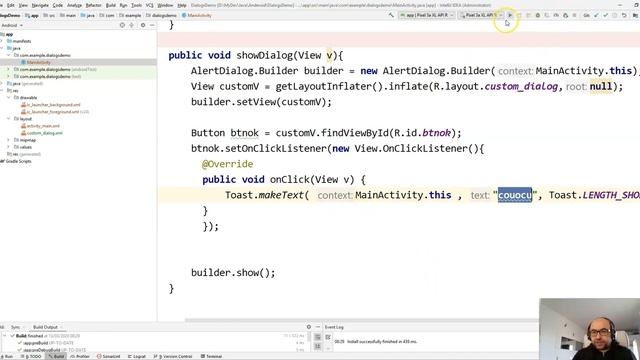Click the Project panel settings gear icon
The height and width of the screenshot is (360, 640).
143,25
